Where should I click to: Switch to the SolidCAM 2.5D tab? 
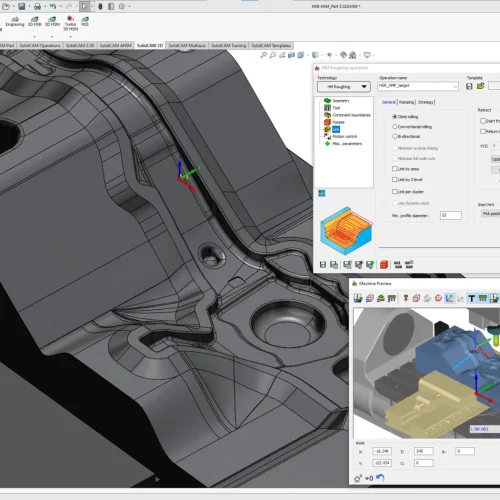(x=80, y=45)
